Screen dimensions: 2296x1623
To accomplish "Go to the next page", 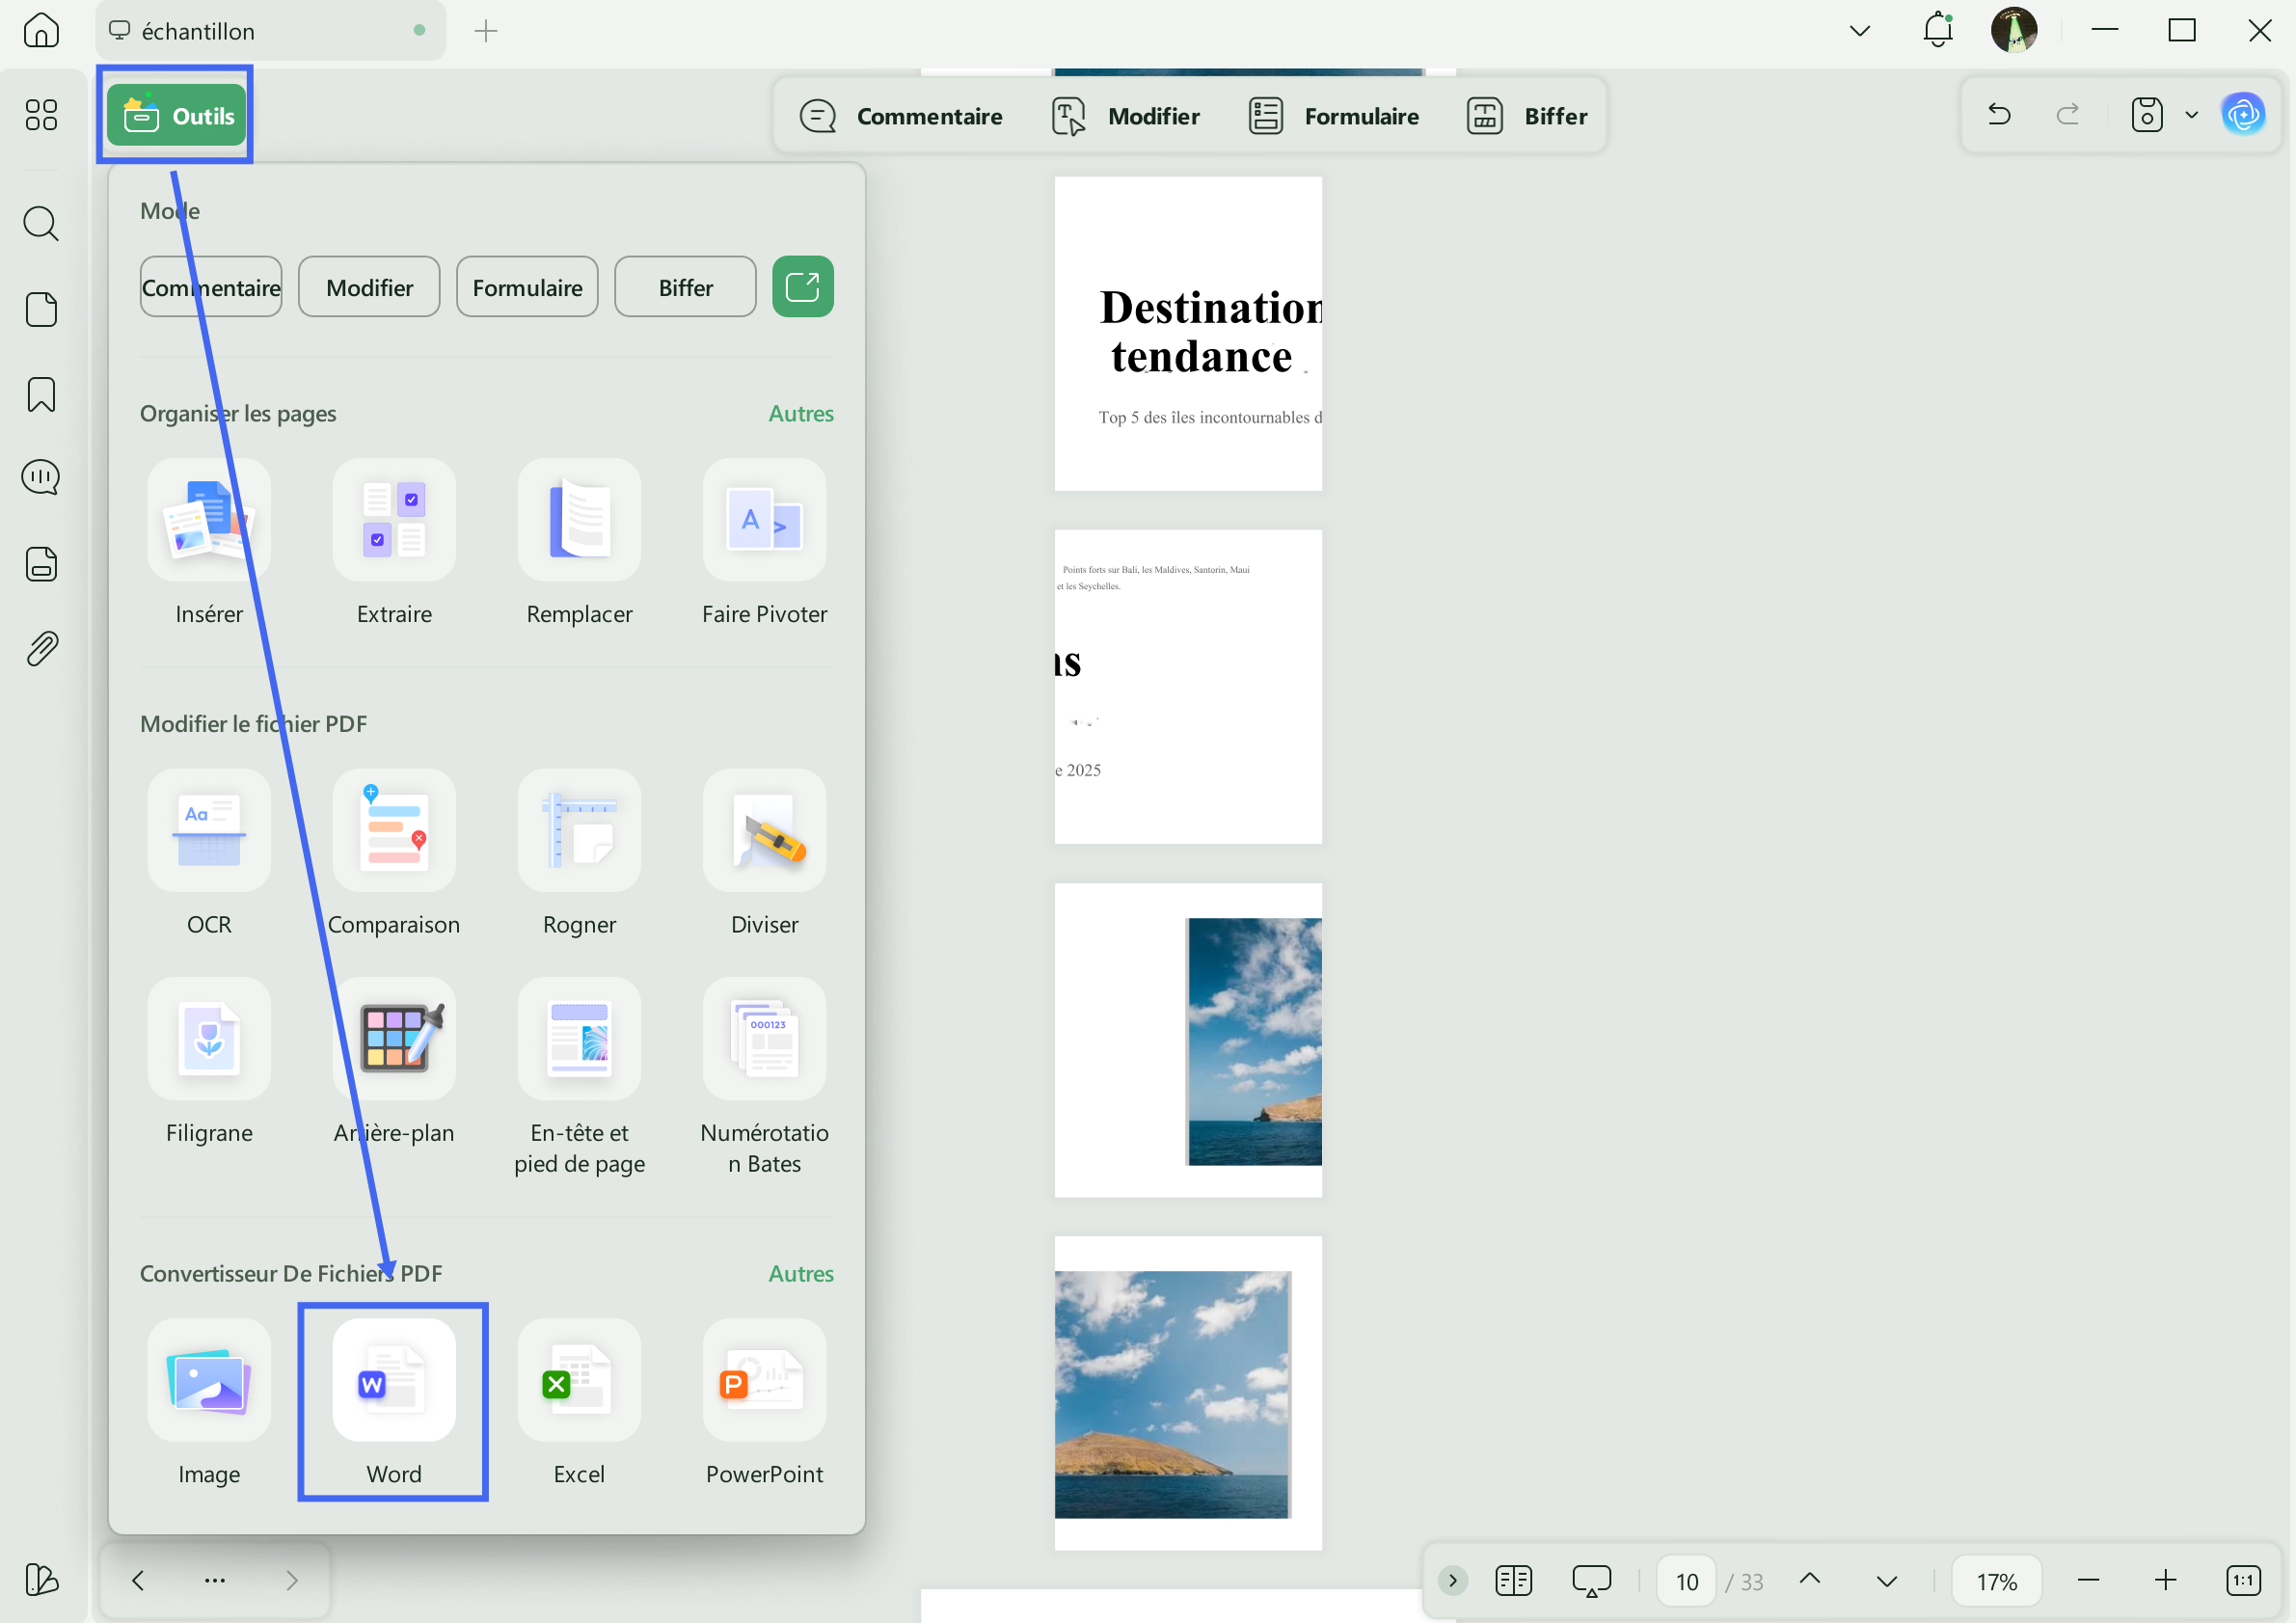I will 1886,1580.
